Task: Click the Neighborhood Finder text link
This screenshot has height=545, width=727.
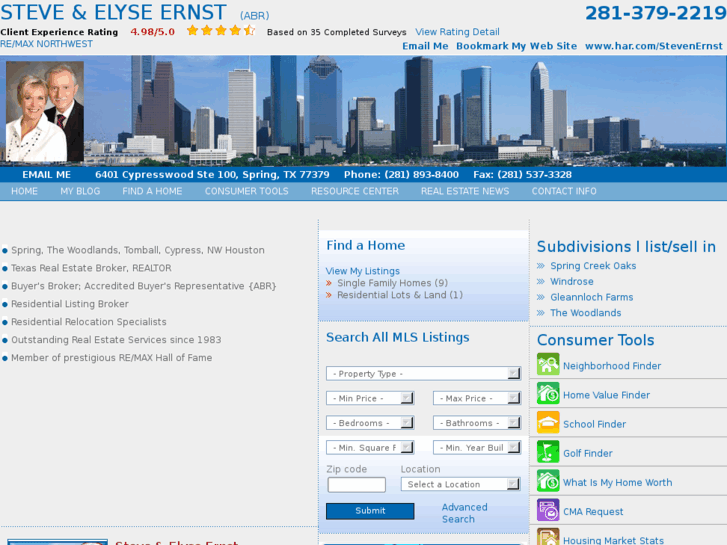Action: click(x=612, y=366)
